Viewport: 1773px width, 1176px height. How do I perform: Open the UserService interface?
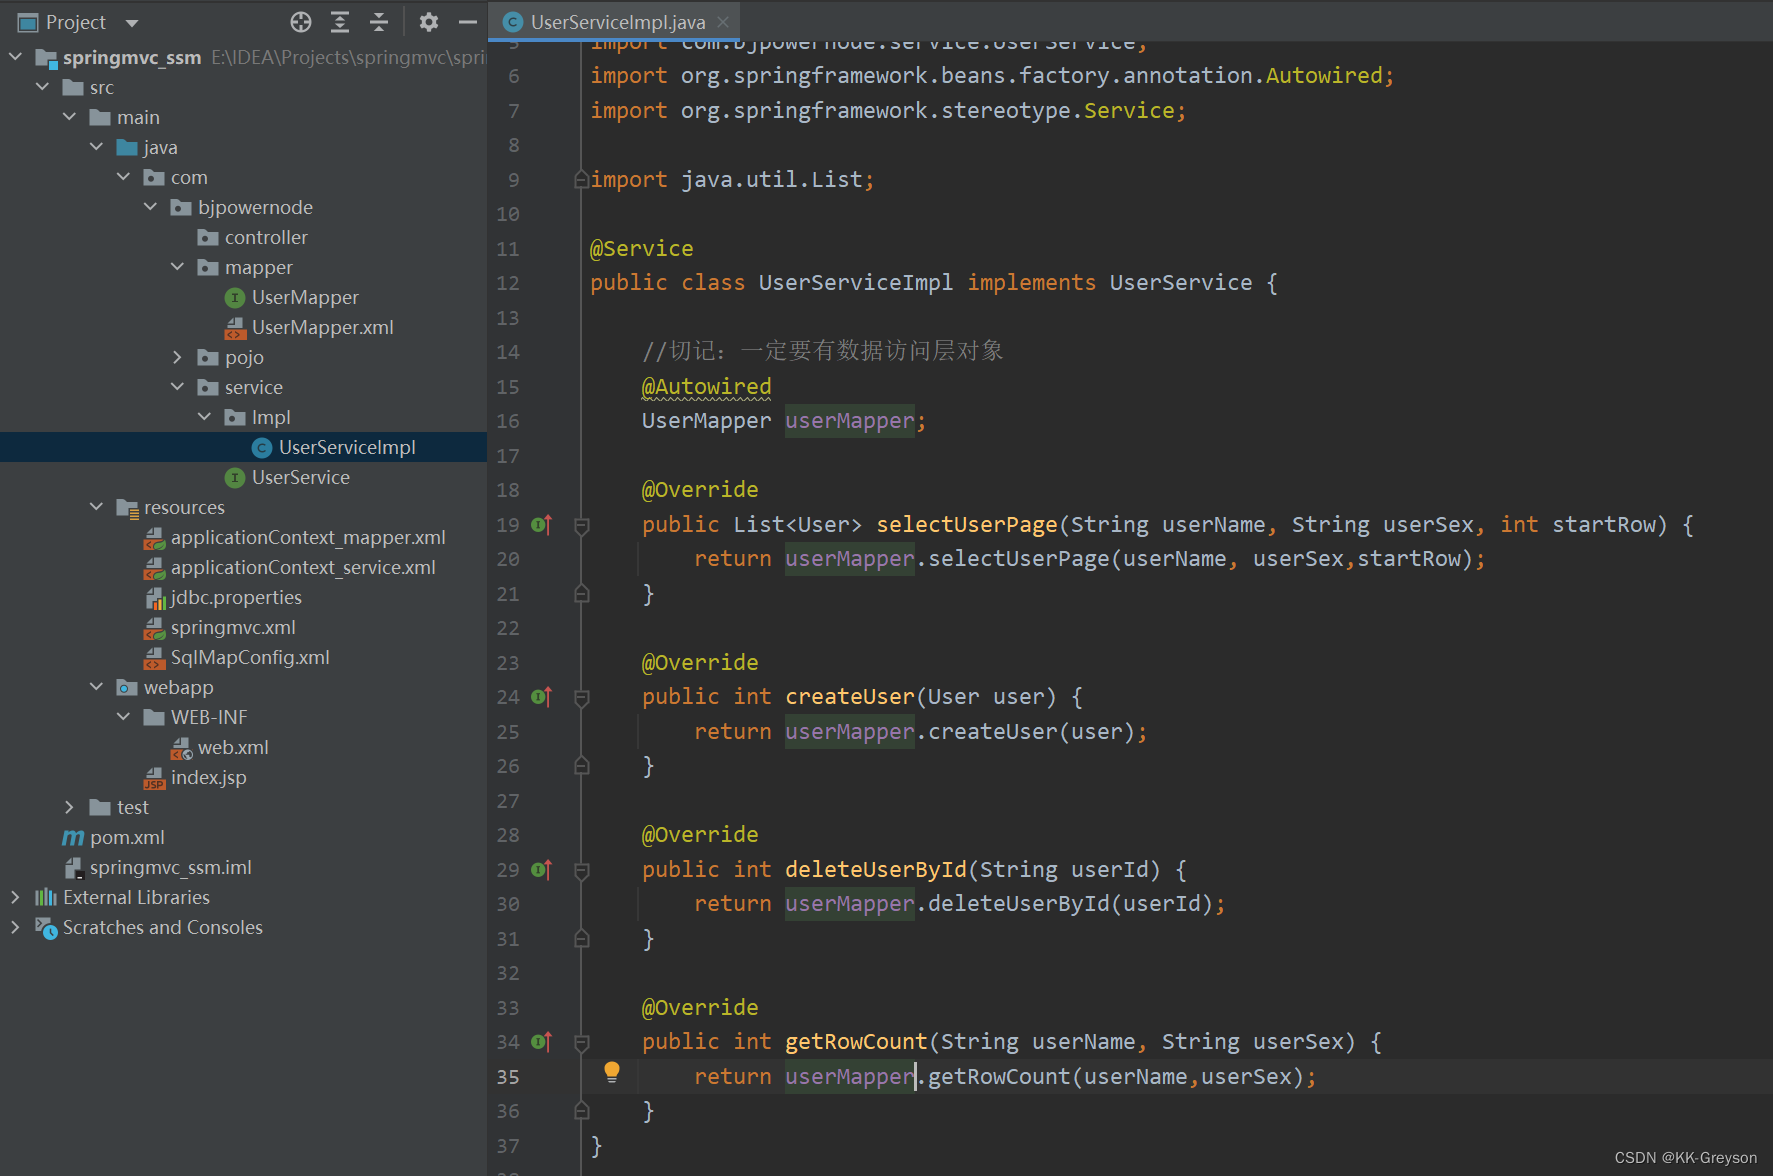click(x=300, y=477)
